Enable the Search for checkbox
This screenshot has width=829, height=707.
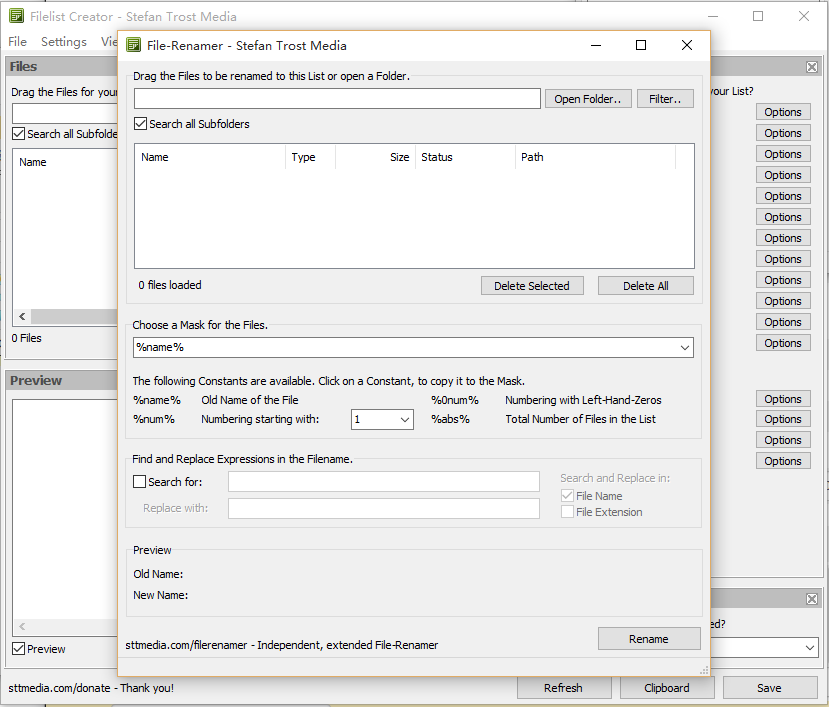(x=140, y=482)
